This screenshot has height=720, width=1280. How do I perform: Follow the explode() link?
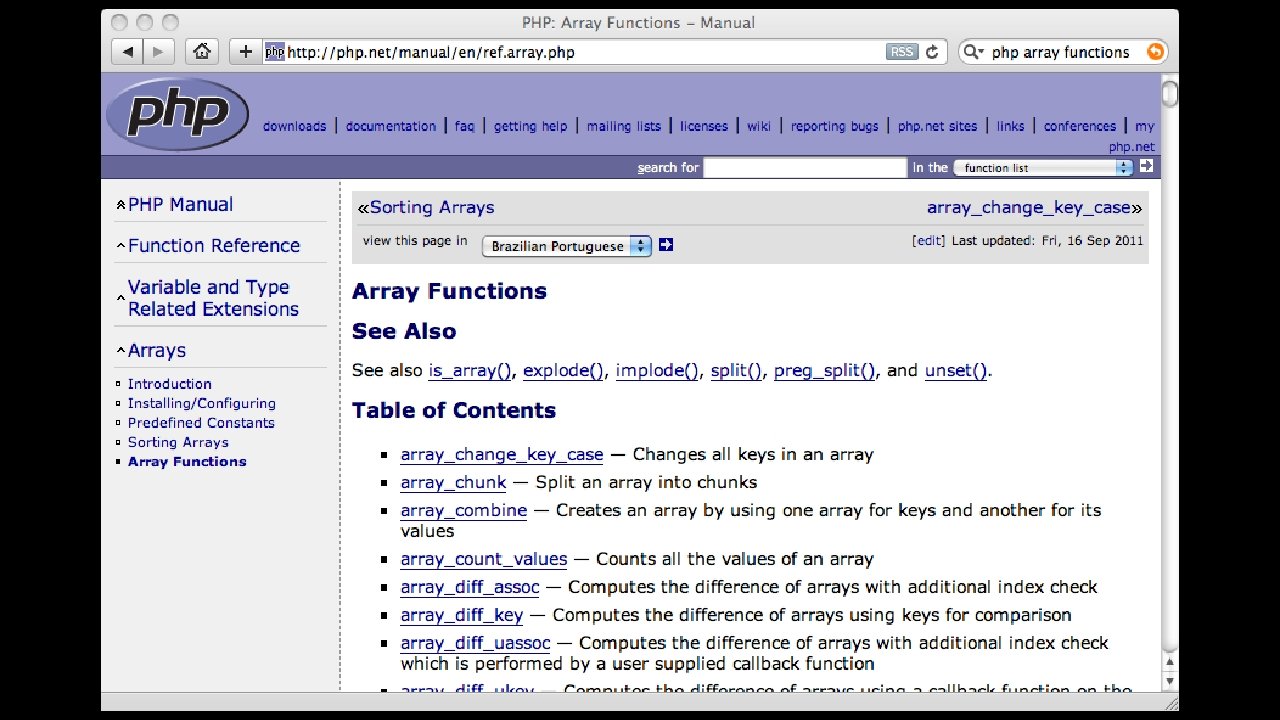click(562, 370)
